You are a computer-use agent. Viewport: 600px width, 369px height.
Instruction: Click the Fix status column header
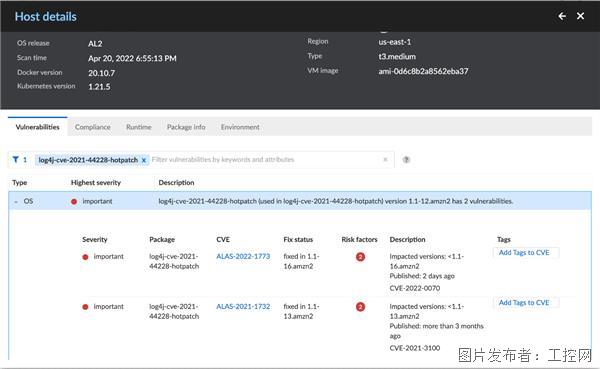298,239
